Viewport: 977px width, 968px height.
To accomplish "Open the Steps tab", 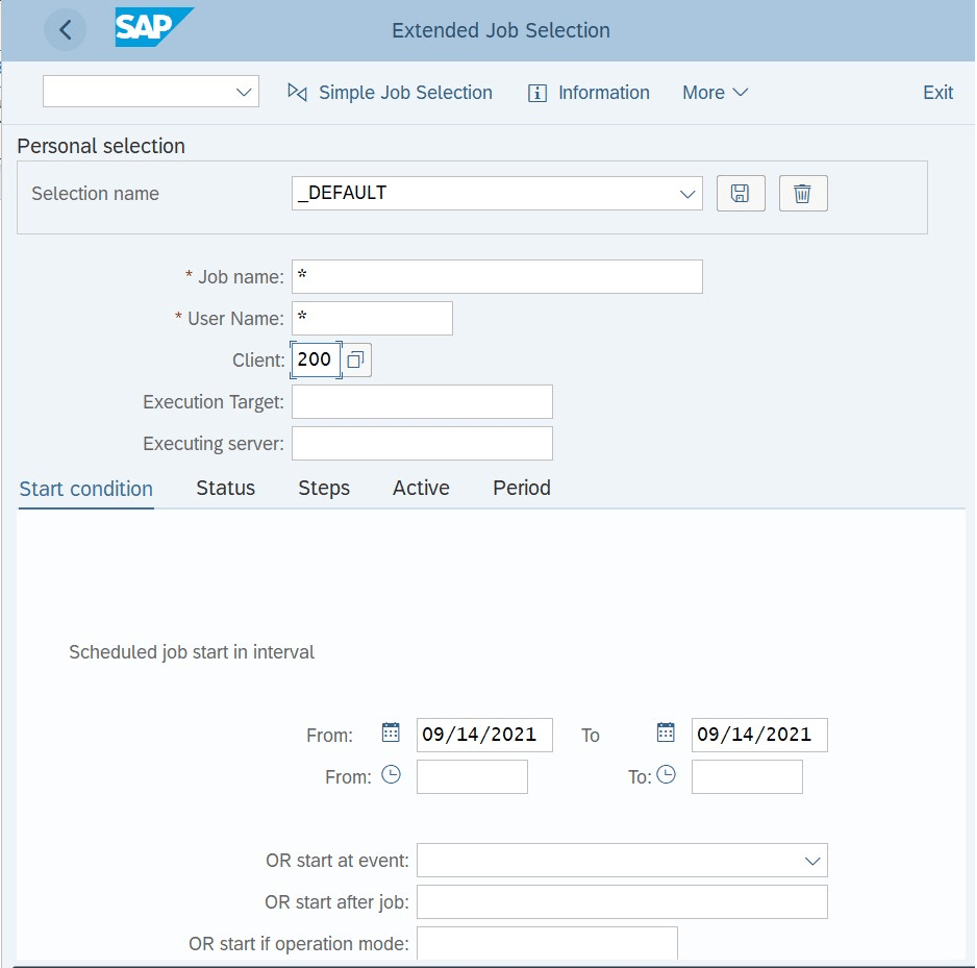I will coord(323,488).
